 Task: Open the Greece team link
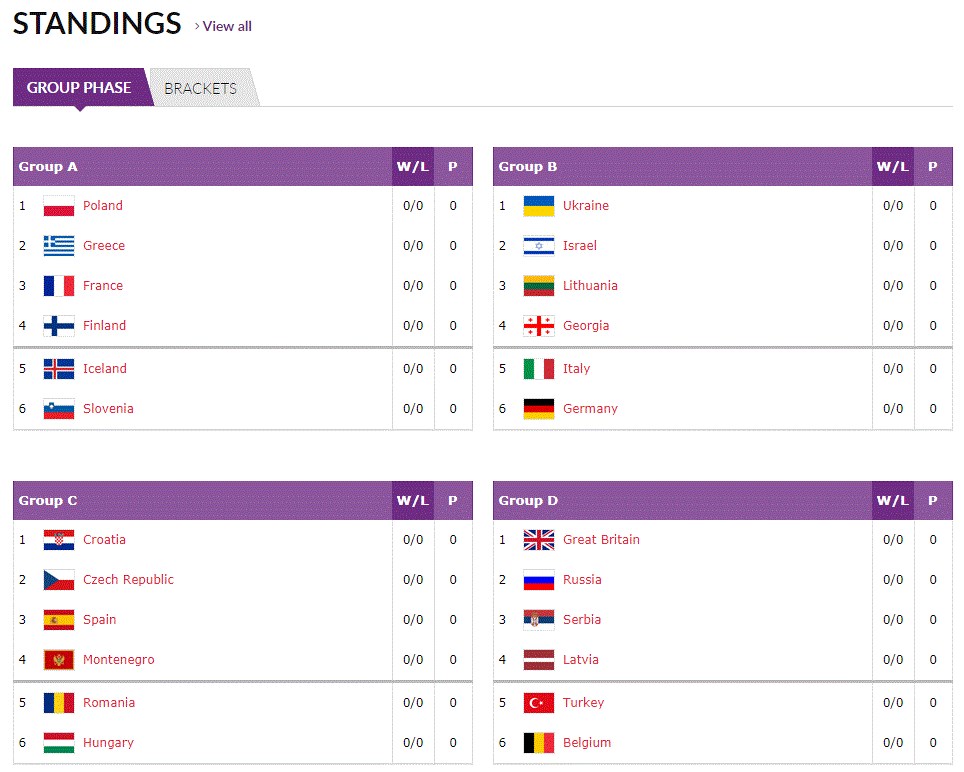pos(104,246)
